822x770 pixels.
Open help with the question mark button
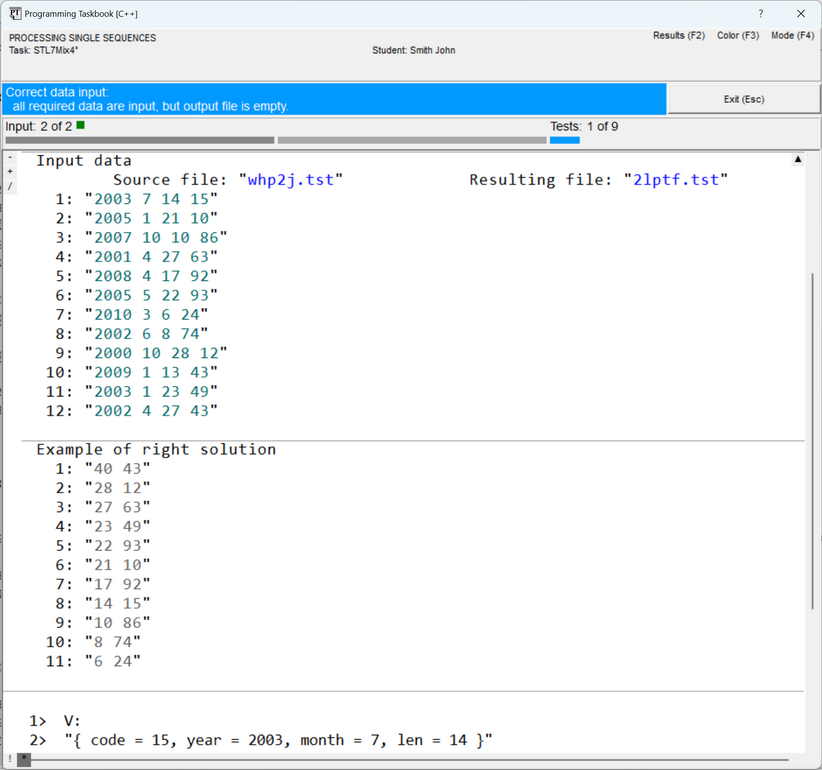(x=760, y=13)
